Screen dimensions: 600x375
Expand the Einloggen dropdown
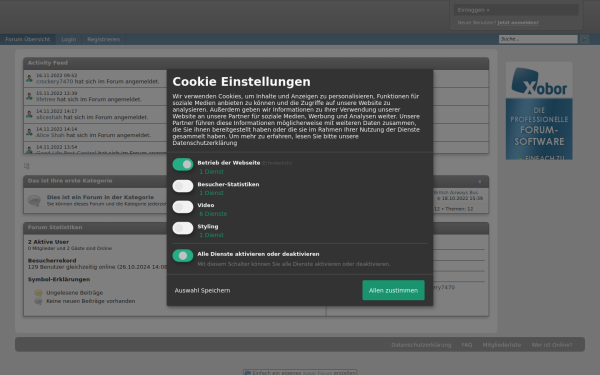(516, 10)
